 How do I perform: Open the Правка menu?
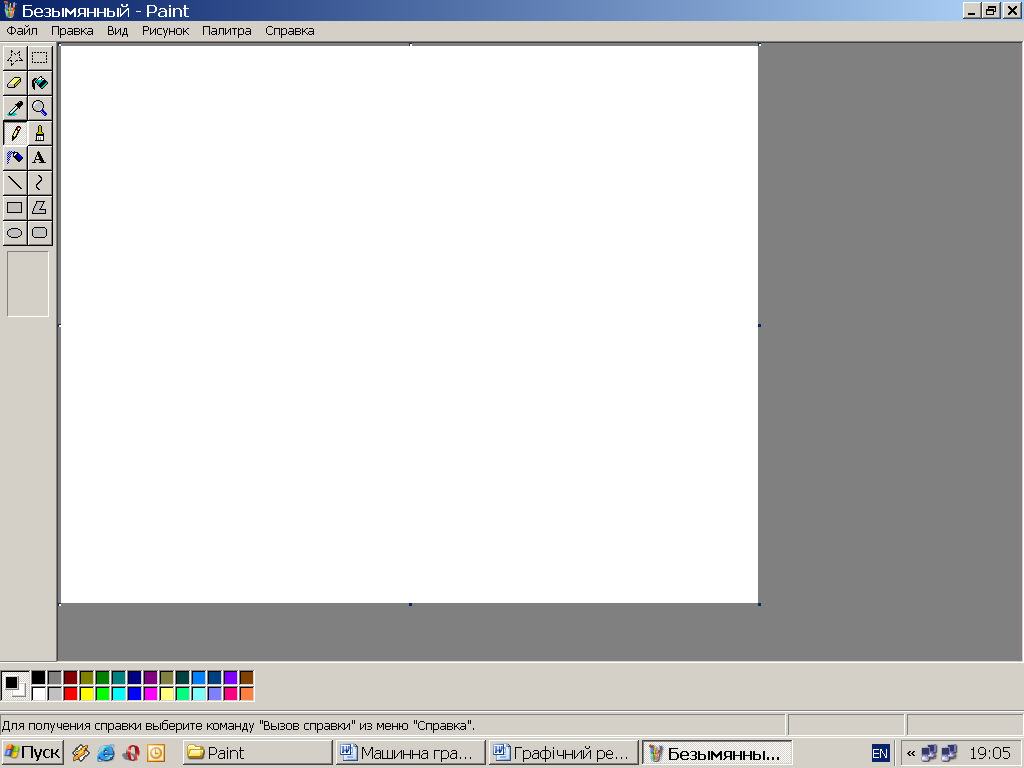point(72,31)
